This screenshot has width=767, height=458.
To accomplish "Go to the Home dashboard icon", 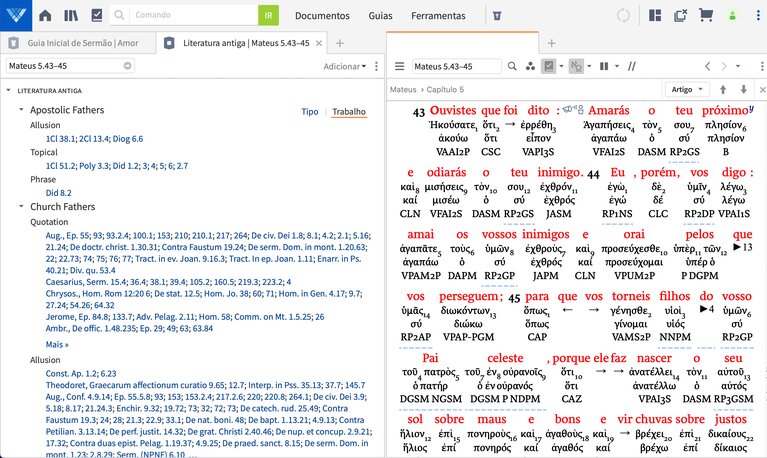I will click(45, 16).
